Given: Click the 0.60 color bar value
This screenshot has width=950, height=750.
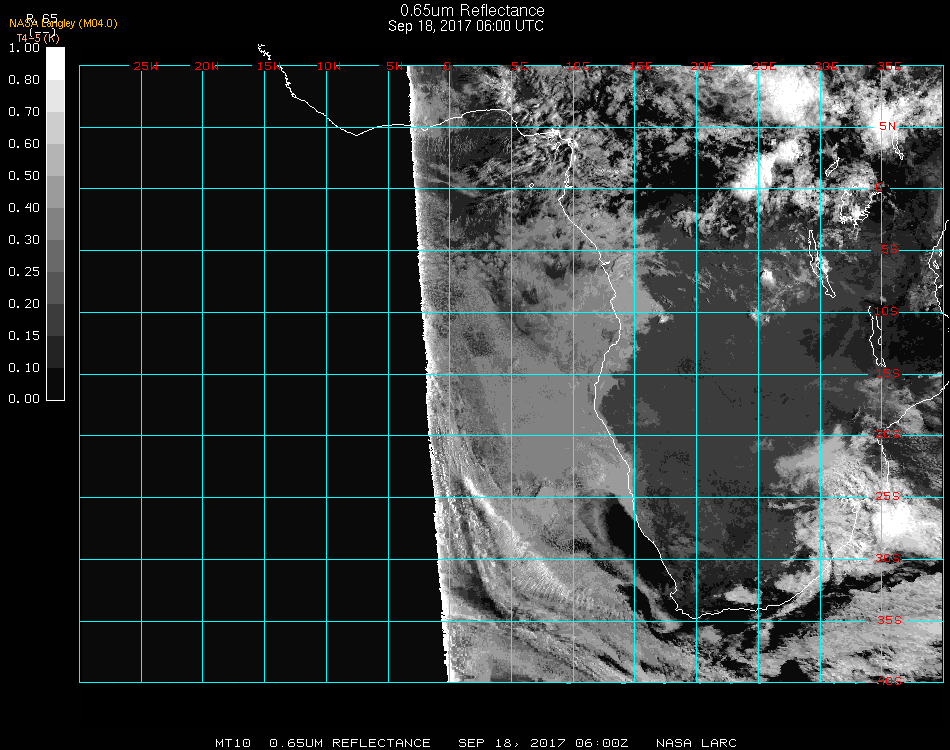Looking at the screenshot, I should pos(24,144).
